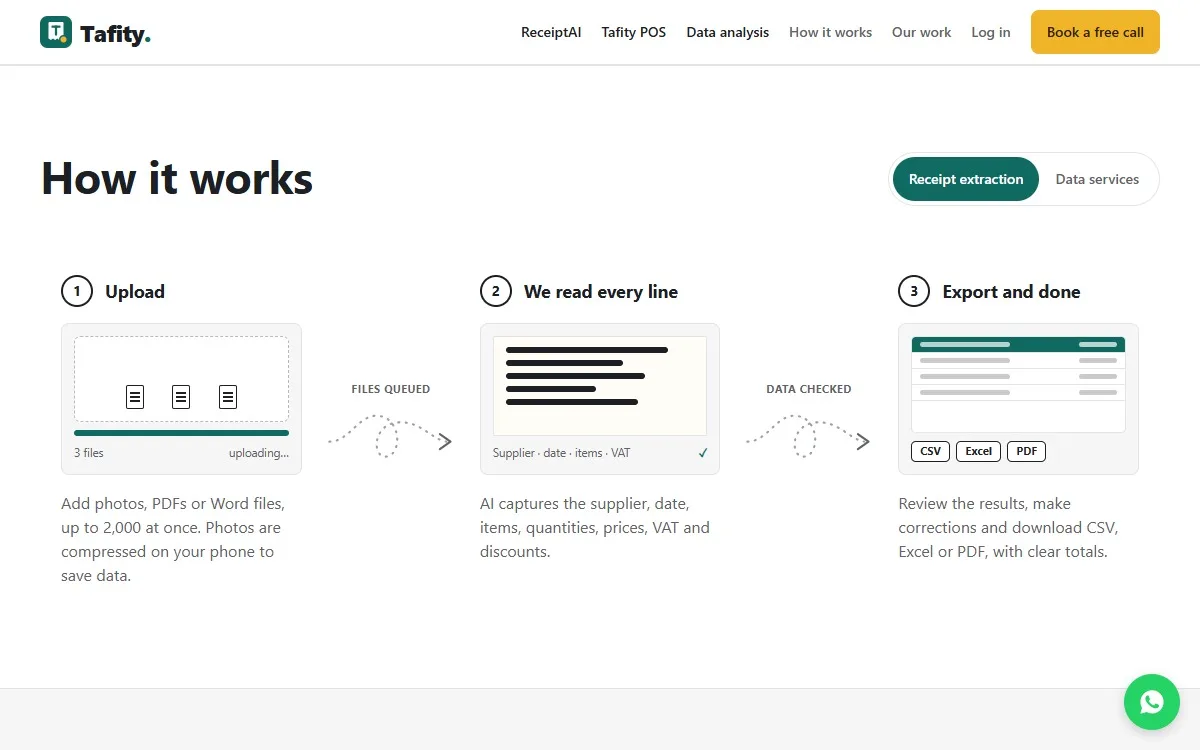Click the step 2 circled number
Image resolution: width=1200 pixels, height=750 pixels.
[496, 292]
